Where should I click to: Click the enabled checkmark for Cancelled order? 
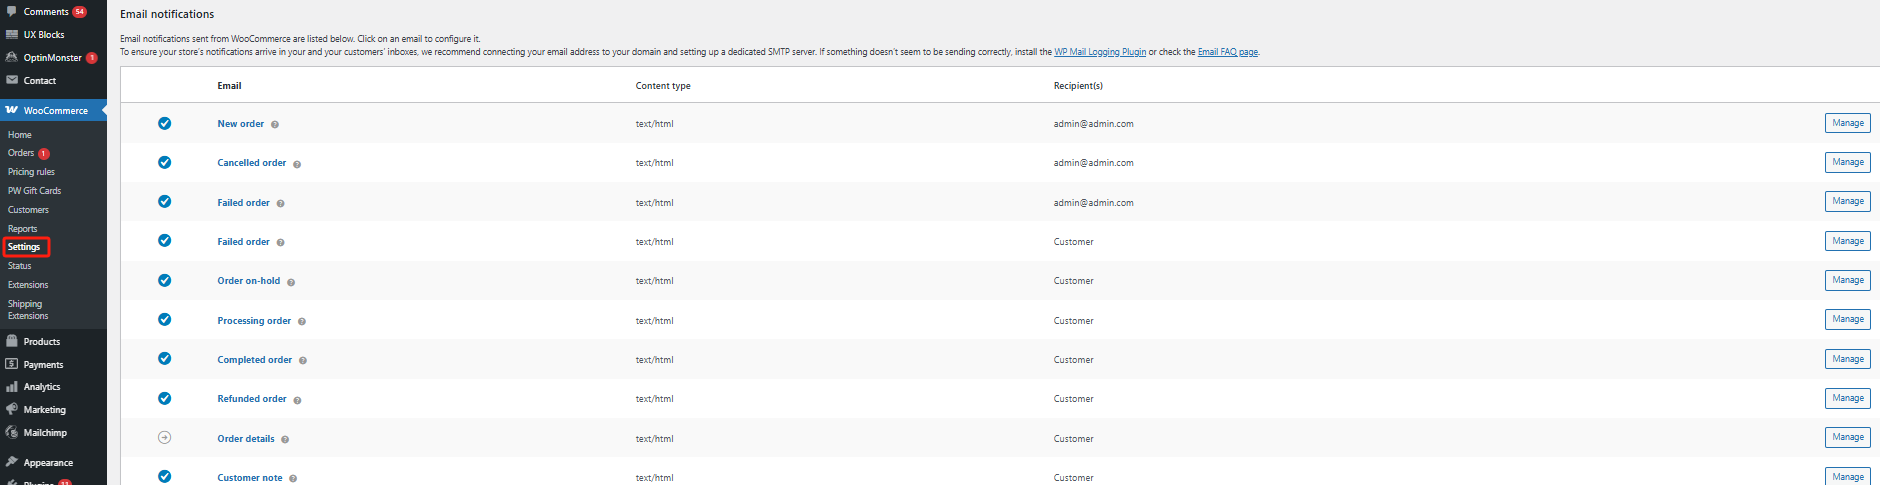[165, 163]
